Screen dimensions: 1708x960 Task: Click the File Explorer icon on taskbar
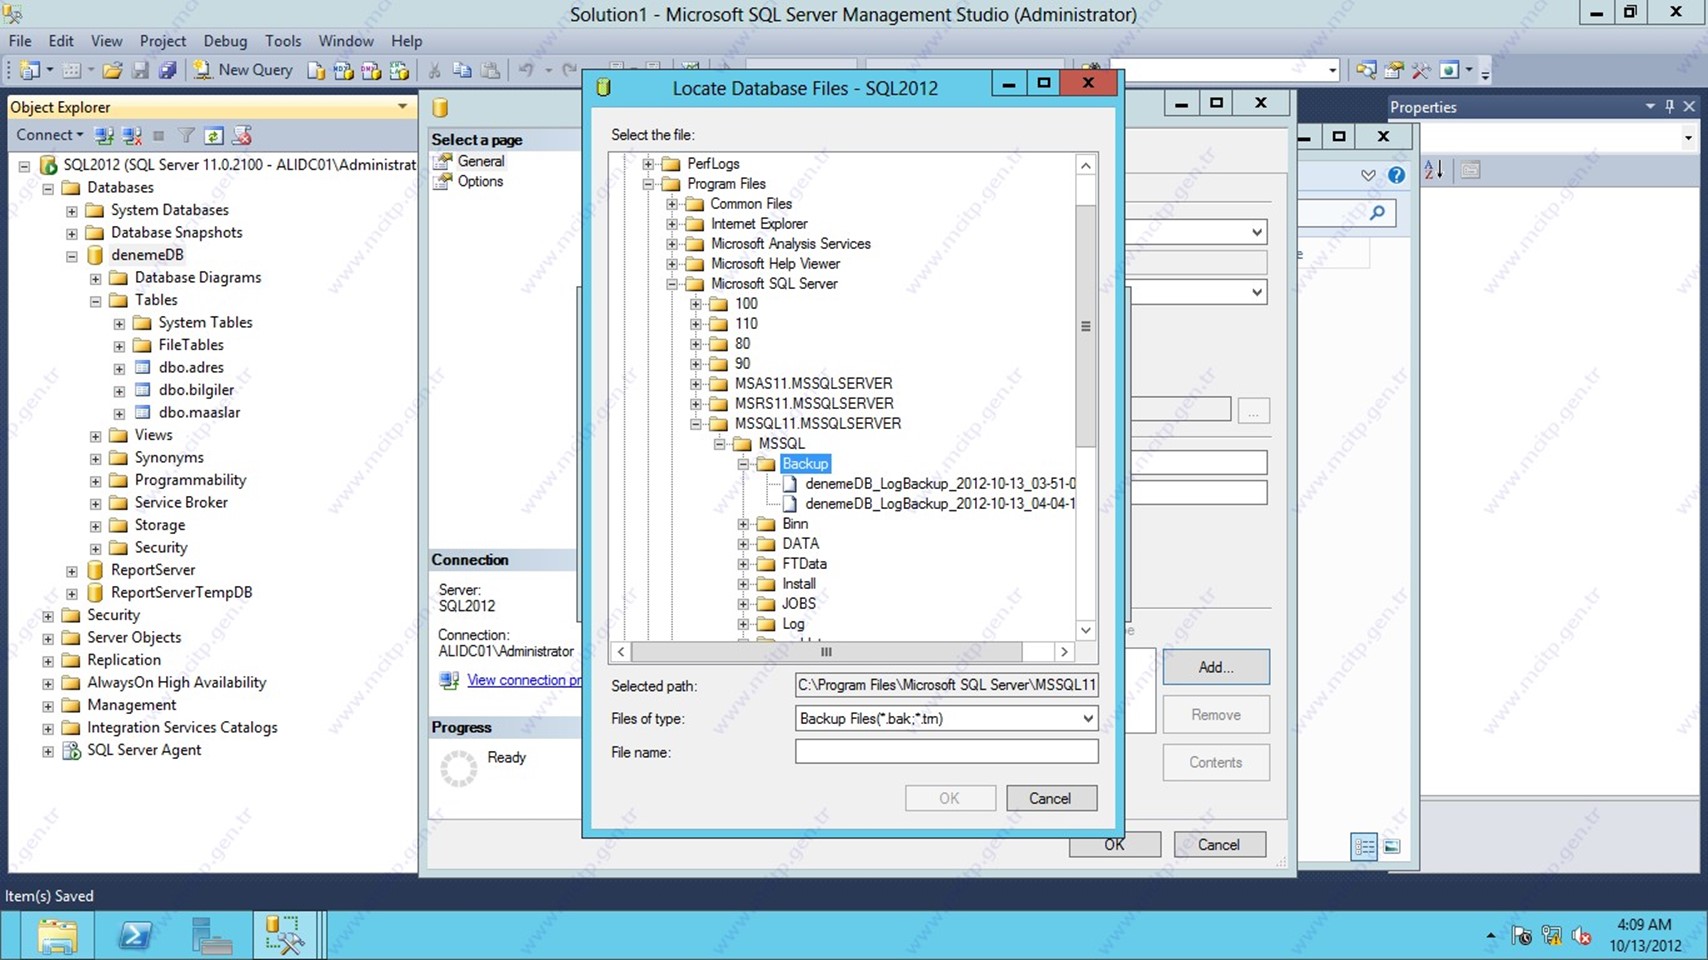(57, 935)
